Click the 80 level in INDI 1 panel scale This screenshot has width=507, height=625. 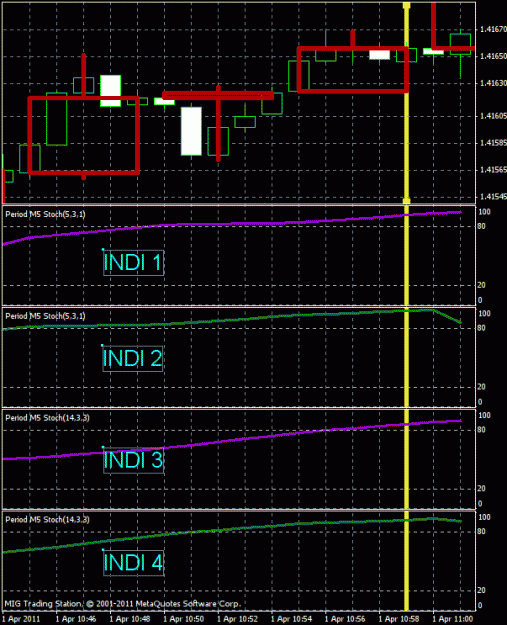click(x=481, y=226)
